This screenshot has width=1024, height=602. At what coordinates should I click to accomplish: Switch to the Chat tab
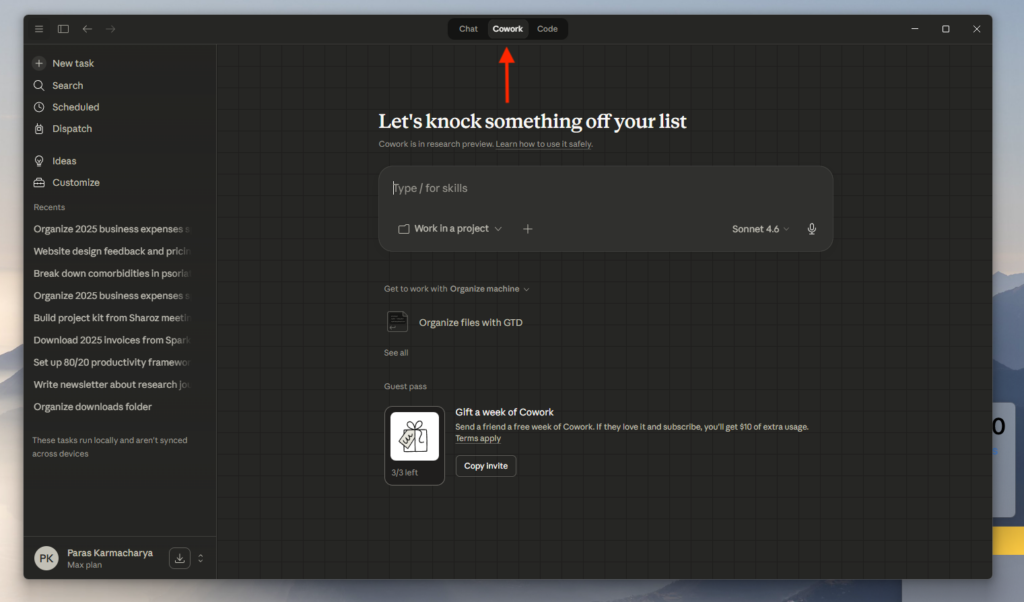click(x=468, y=29)
